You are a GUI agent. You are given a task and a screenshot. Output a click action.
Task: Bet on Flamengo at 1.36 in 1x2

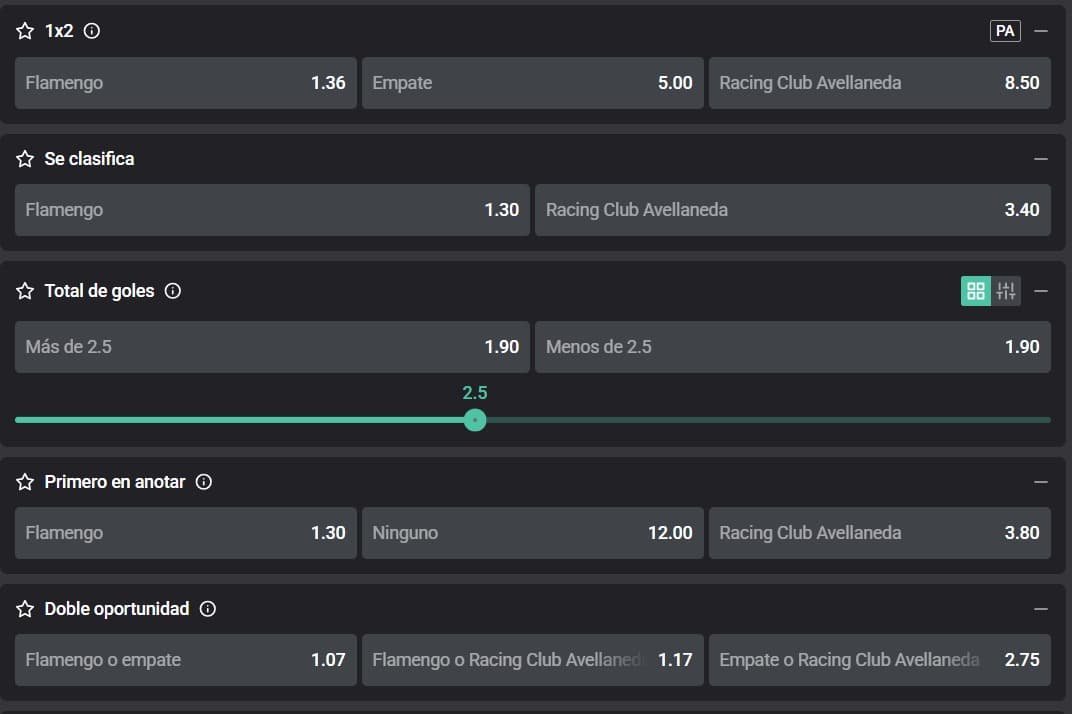[186, 83]
